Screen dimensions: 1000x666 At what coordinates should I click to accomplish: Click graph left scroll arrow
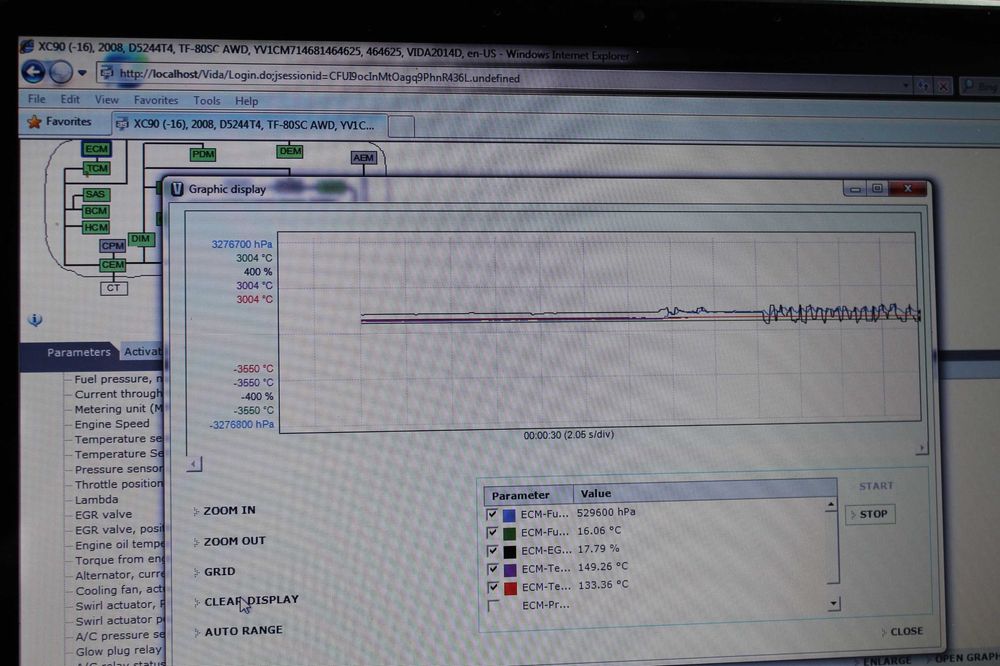click(x=195, y=464)
